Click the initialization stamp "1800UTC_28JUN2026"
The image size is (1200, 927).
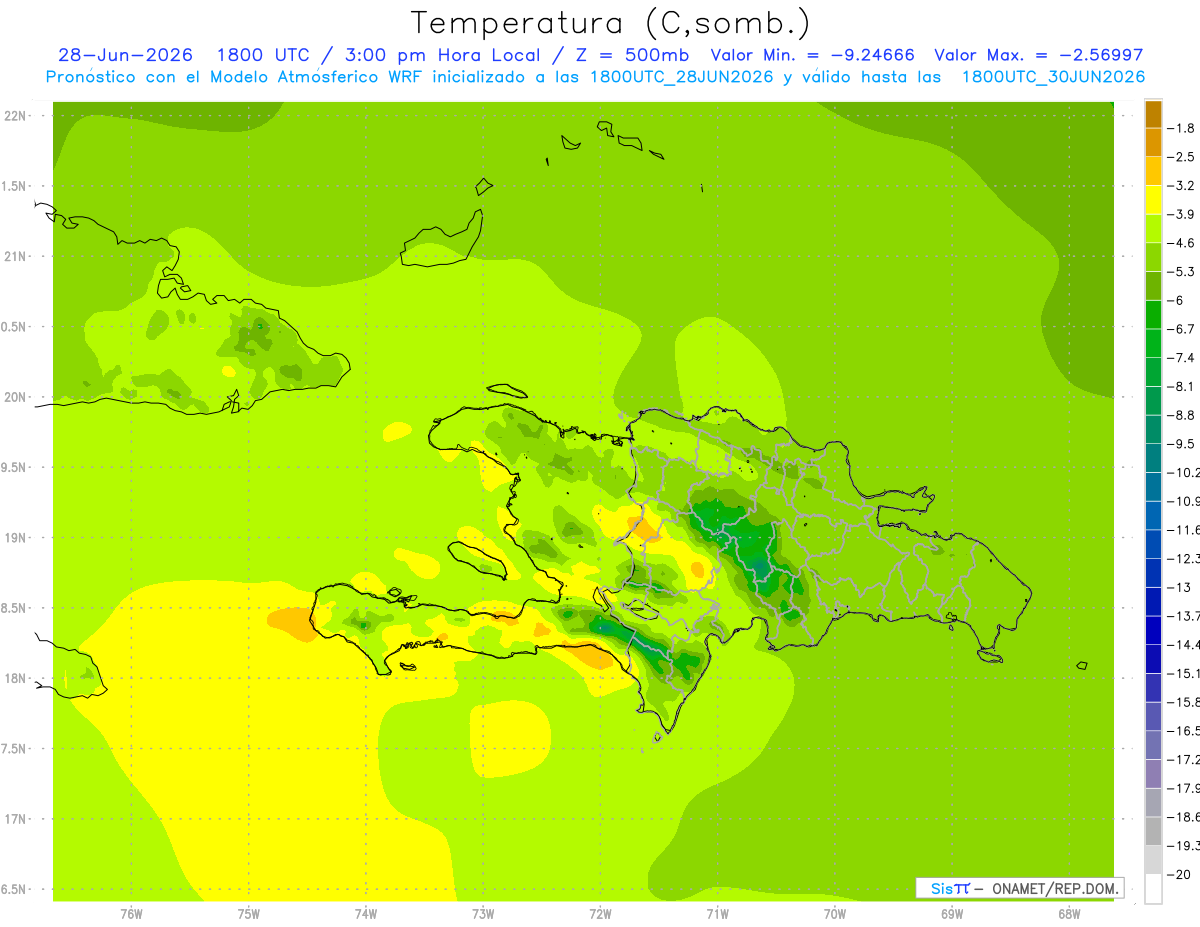682,76
